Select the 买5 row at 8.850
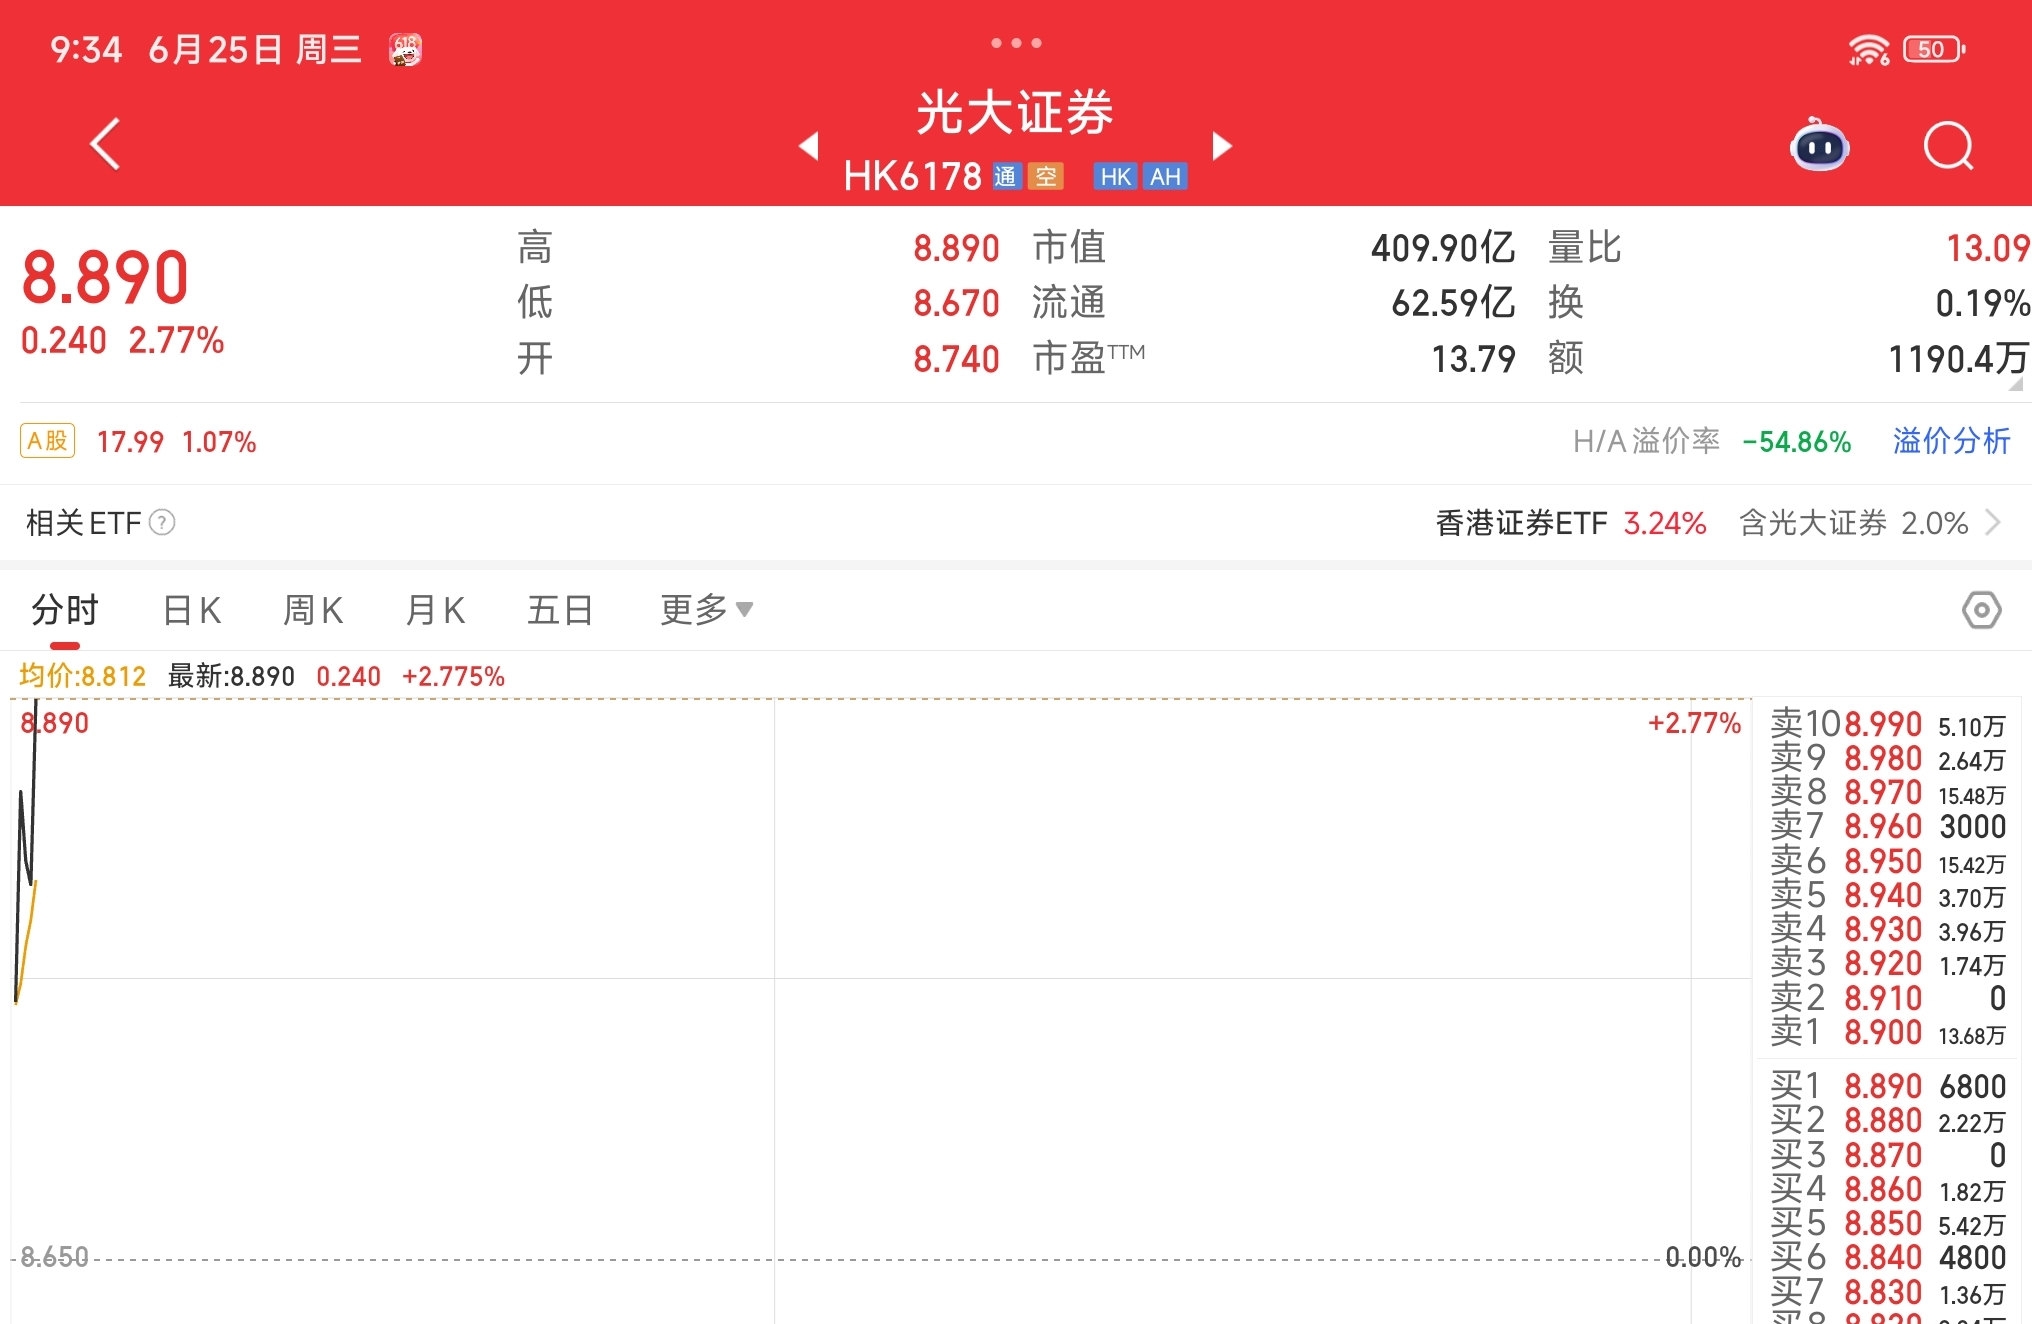The width and height of the screenshot is (2032, 1324). [x=1888, y=1223]
